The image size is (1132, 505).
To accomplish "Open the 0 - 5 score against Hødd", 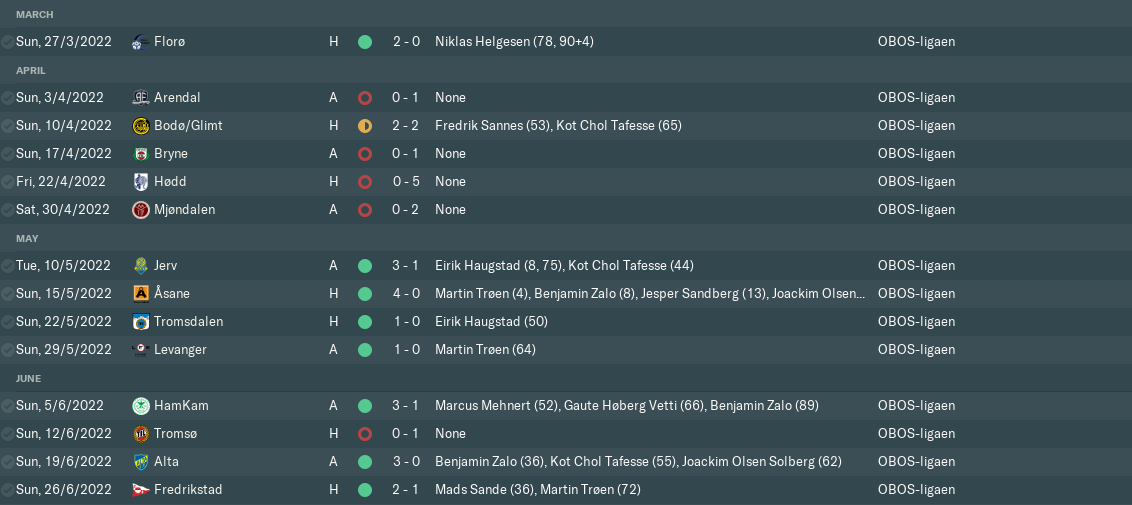I will tap(406, 182).
